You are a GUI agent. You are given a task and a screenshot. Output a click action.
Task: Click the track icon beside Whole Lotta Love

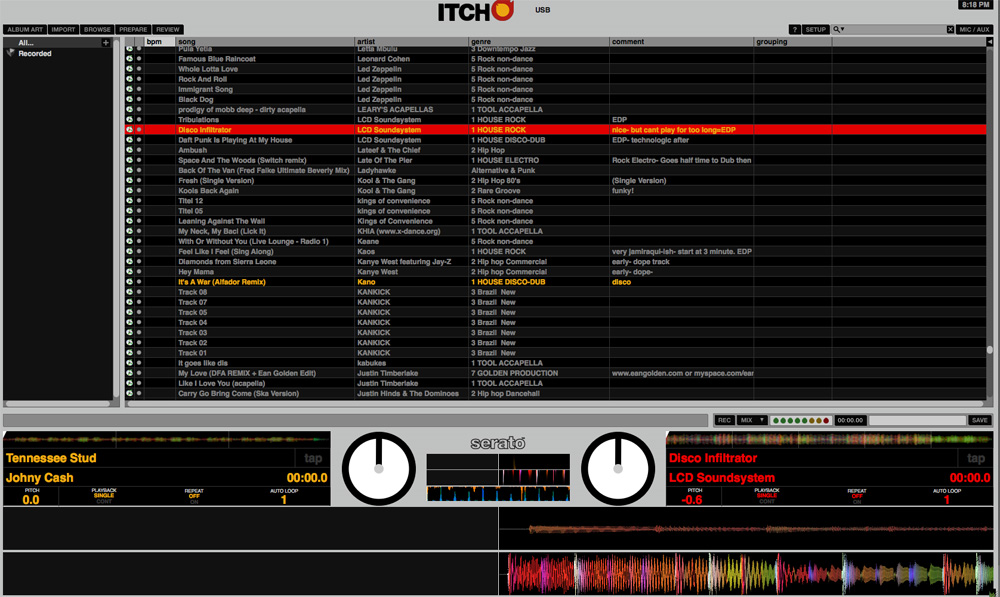(129, 69)
